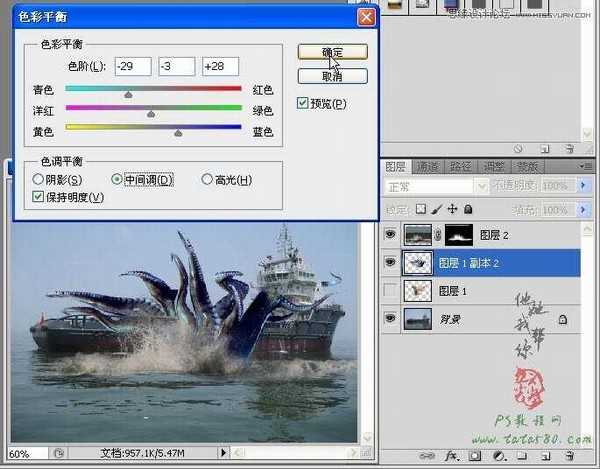
Task: Click the 确定 (OK) button
Action: tap(332, 52)
